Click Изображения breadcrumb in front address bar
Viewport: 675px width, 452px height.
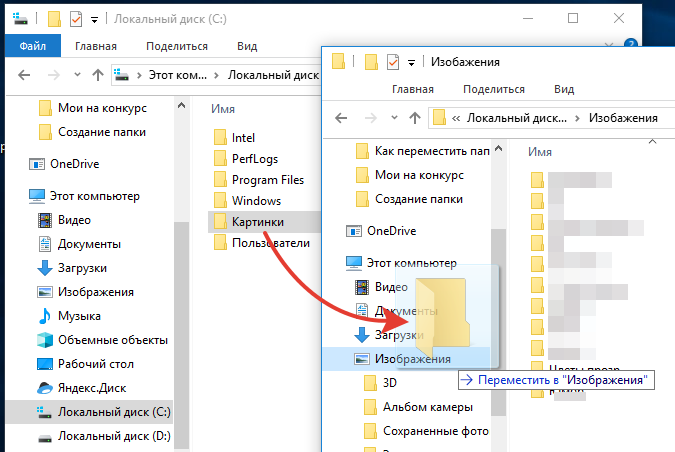pyautogui.click(x=623, y=118)
